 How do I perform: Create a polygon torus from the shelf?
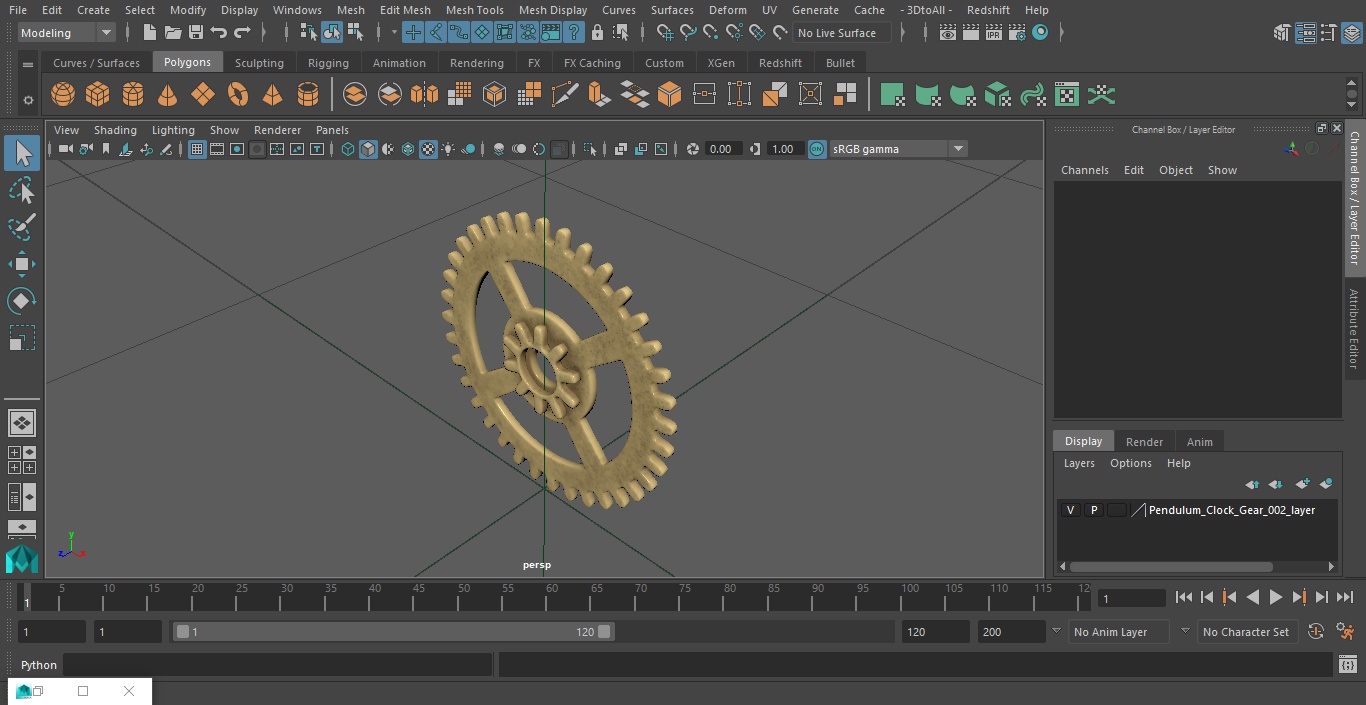[x=237, y=95]
